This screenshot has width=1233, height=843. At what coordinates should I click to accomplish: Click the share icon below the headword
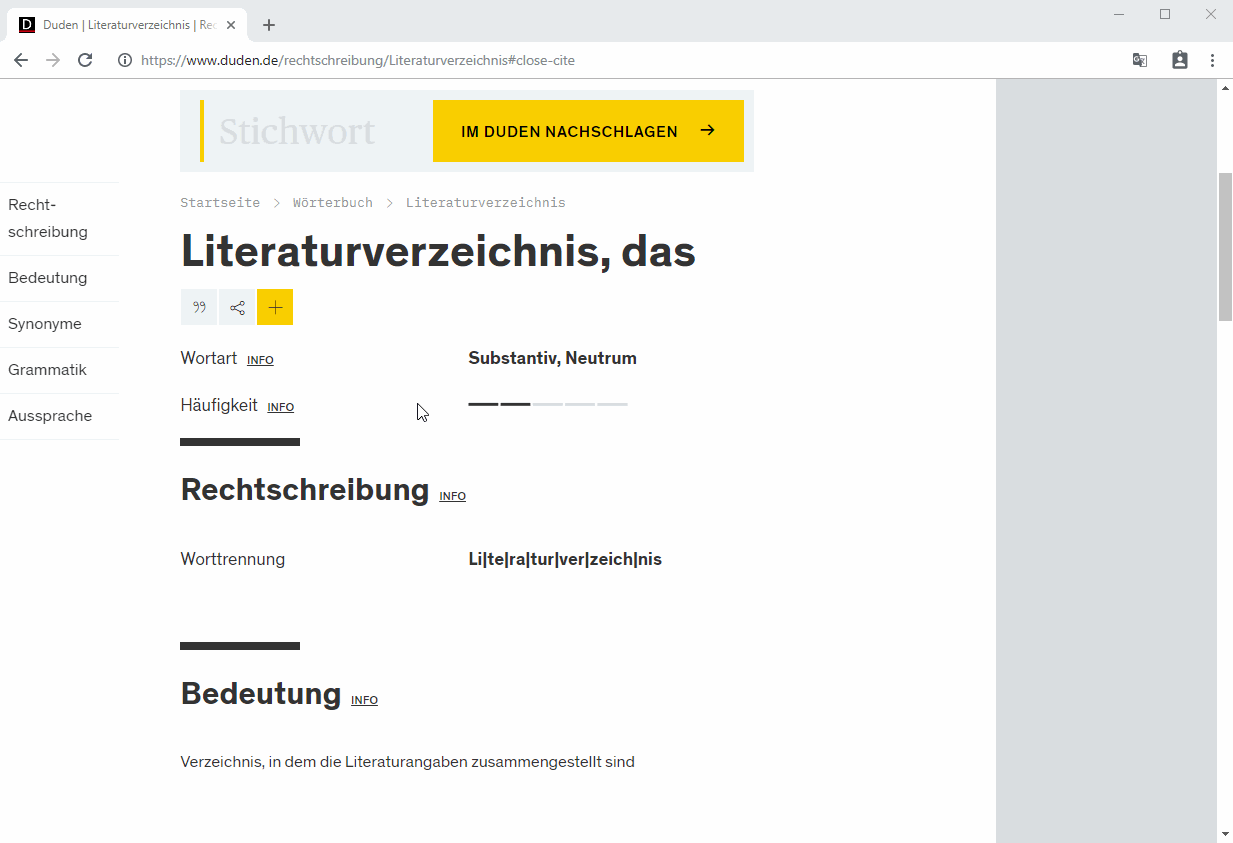(x=237, y=308)
